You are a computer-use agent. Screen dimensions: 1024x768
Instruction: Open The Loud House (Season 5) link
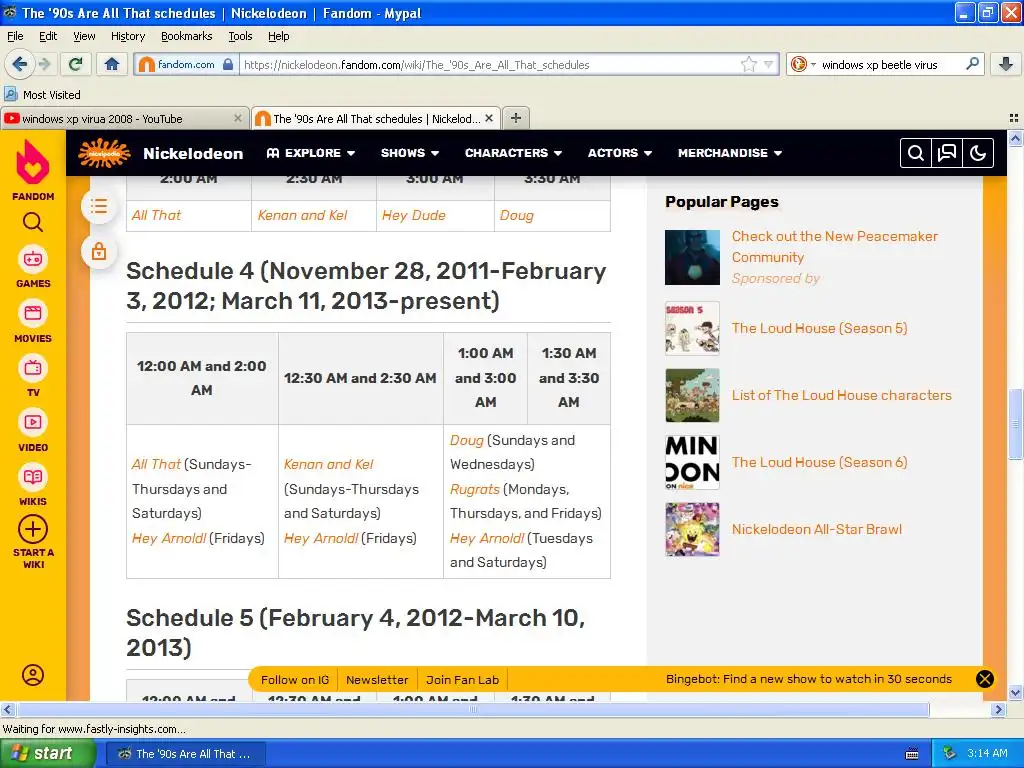tap(819, 328)
